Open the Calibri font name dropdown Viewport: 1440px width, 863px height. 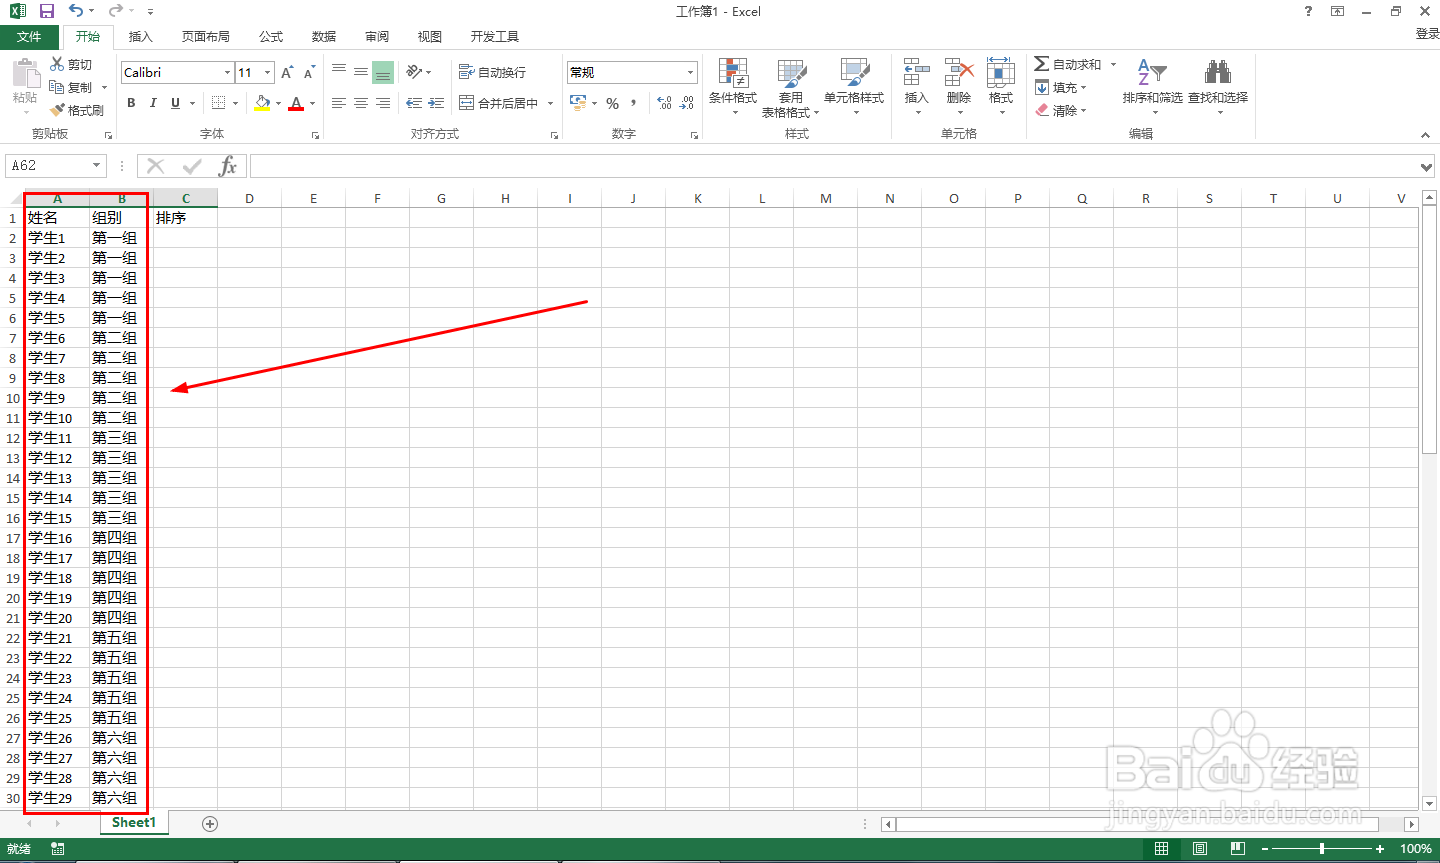pyautogui.click(x=228, y=72)
